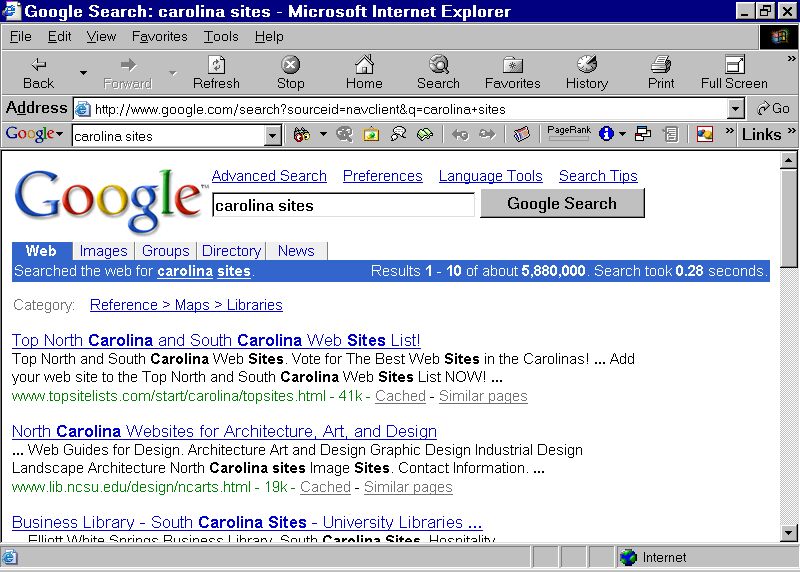Switch to the Directory results tab

(232, 251)
